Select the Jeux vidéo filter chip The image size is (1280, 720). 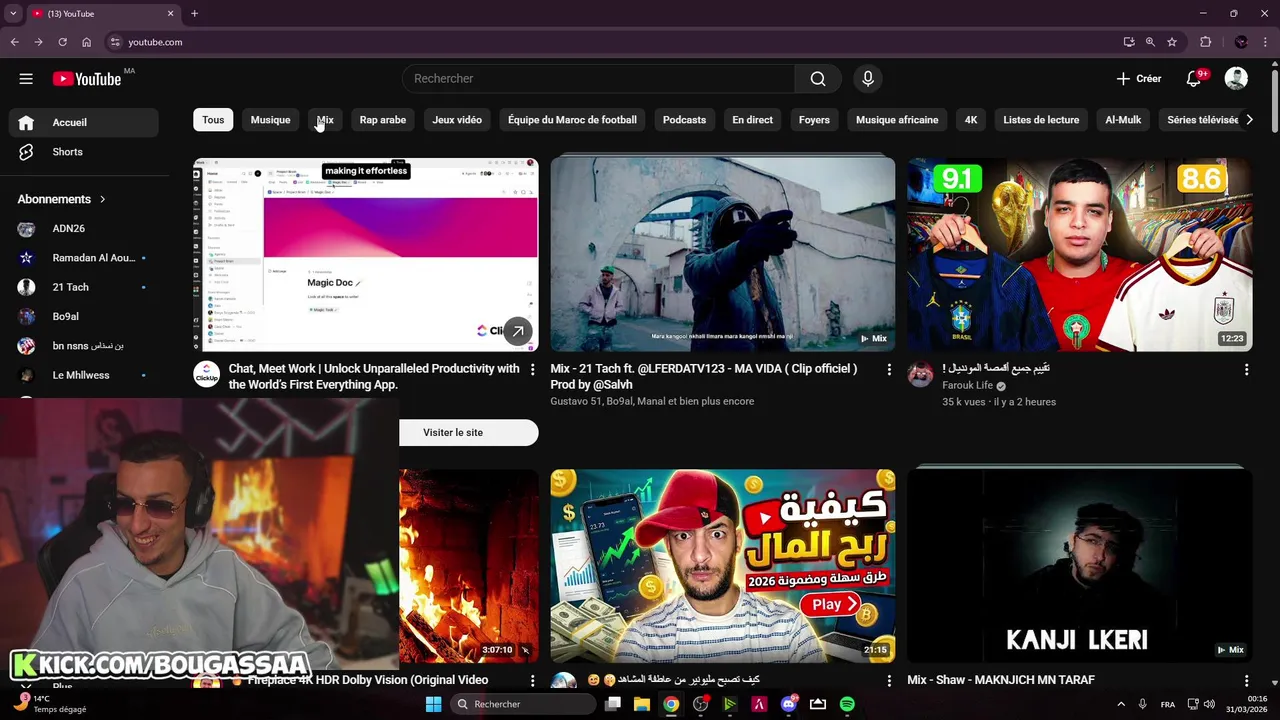click(457, 120)
